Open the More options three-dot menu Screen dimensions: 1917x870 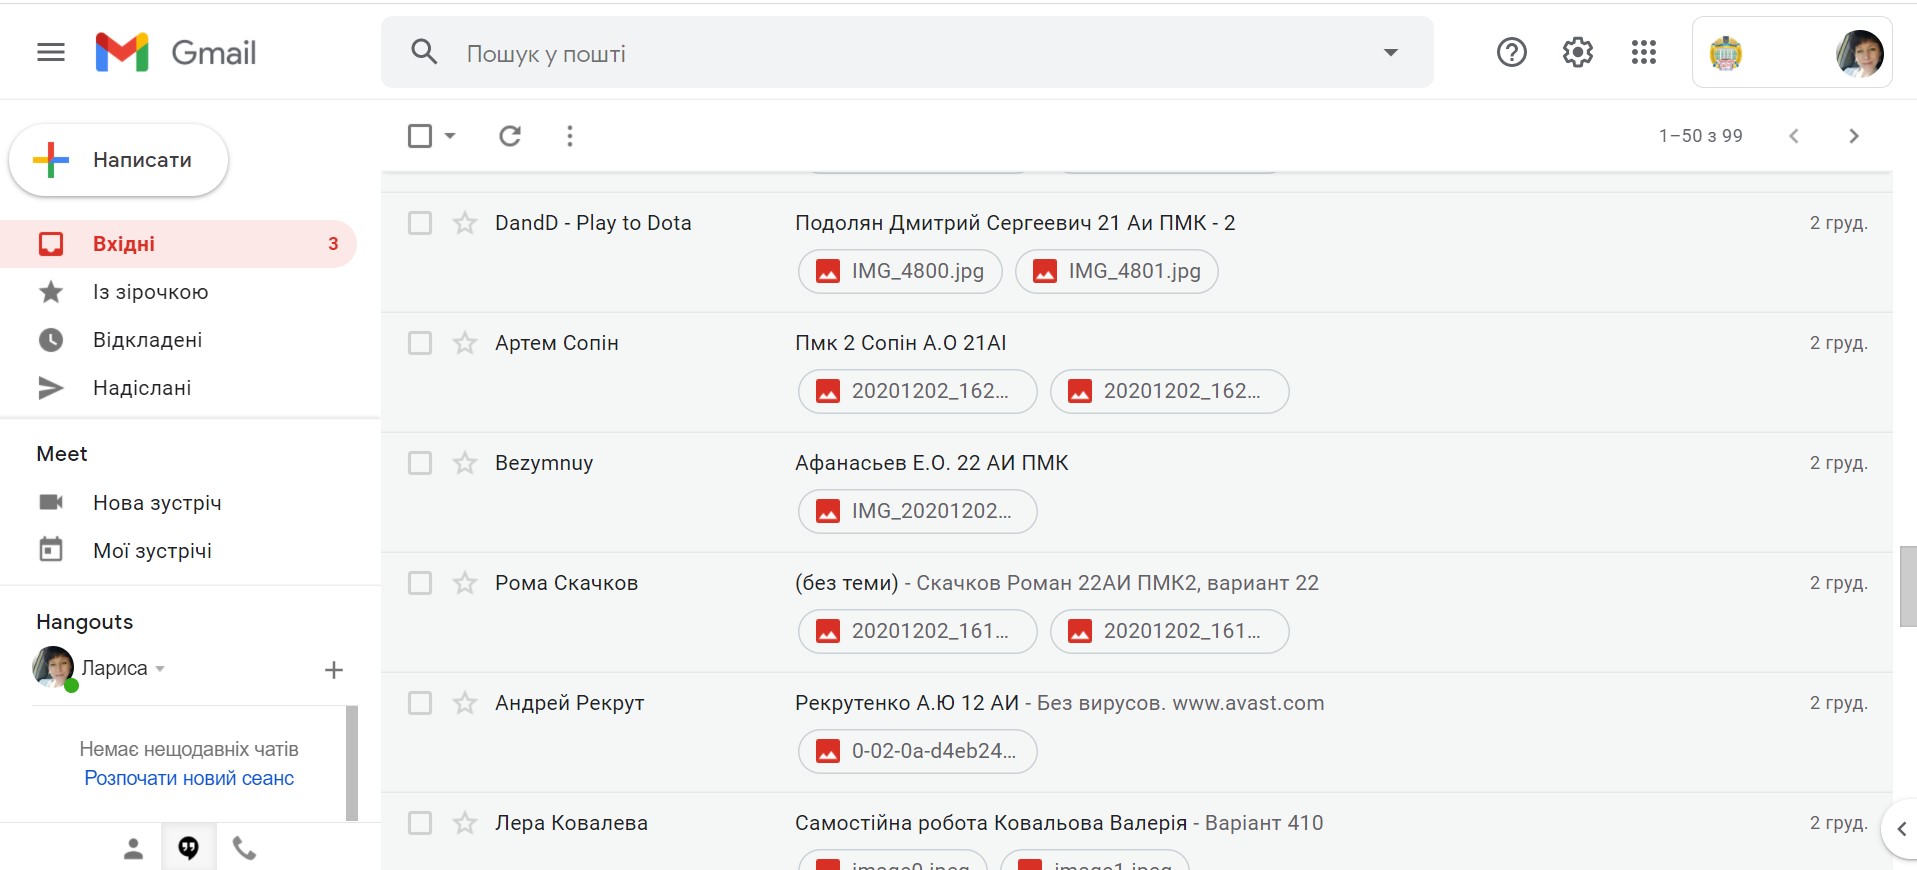(x=570, y=136)
